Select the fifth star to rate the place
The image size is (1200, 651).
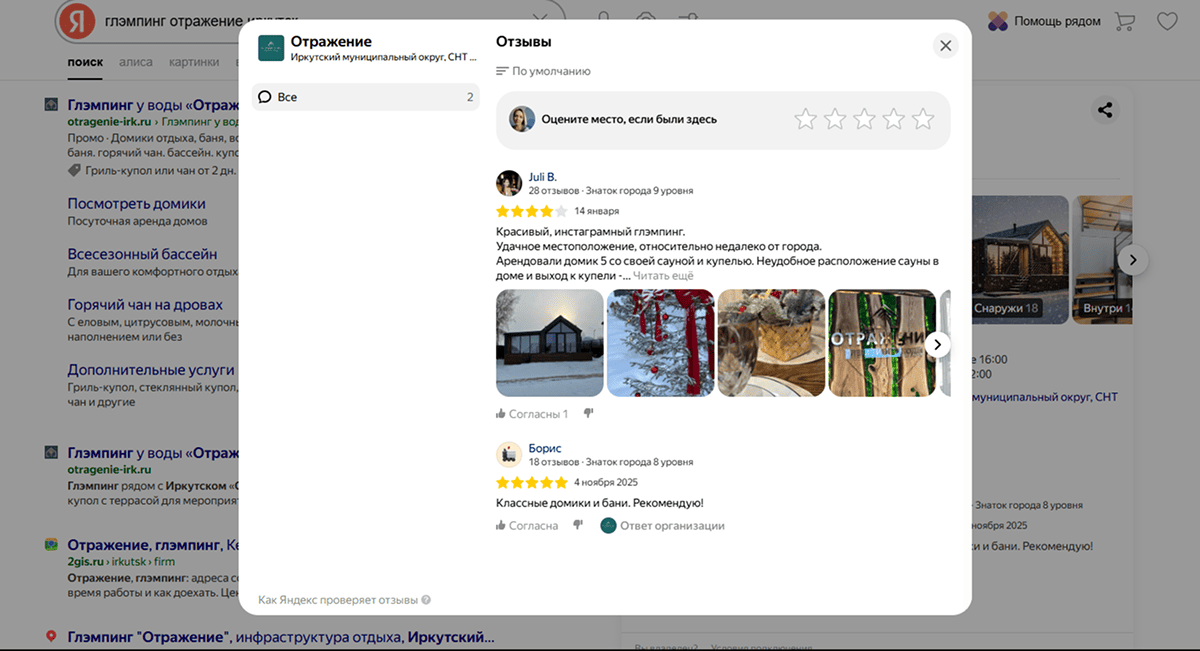point(922,118)
